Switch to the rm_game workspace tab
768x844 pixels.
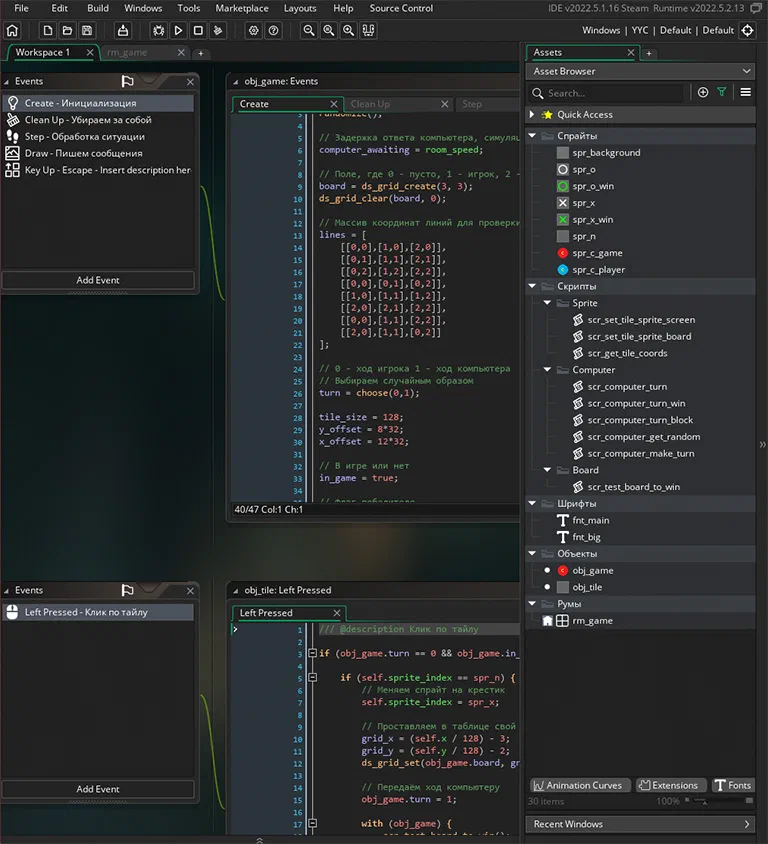(x=127, y=52)
